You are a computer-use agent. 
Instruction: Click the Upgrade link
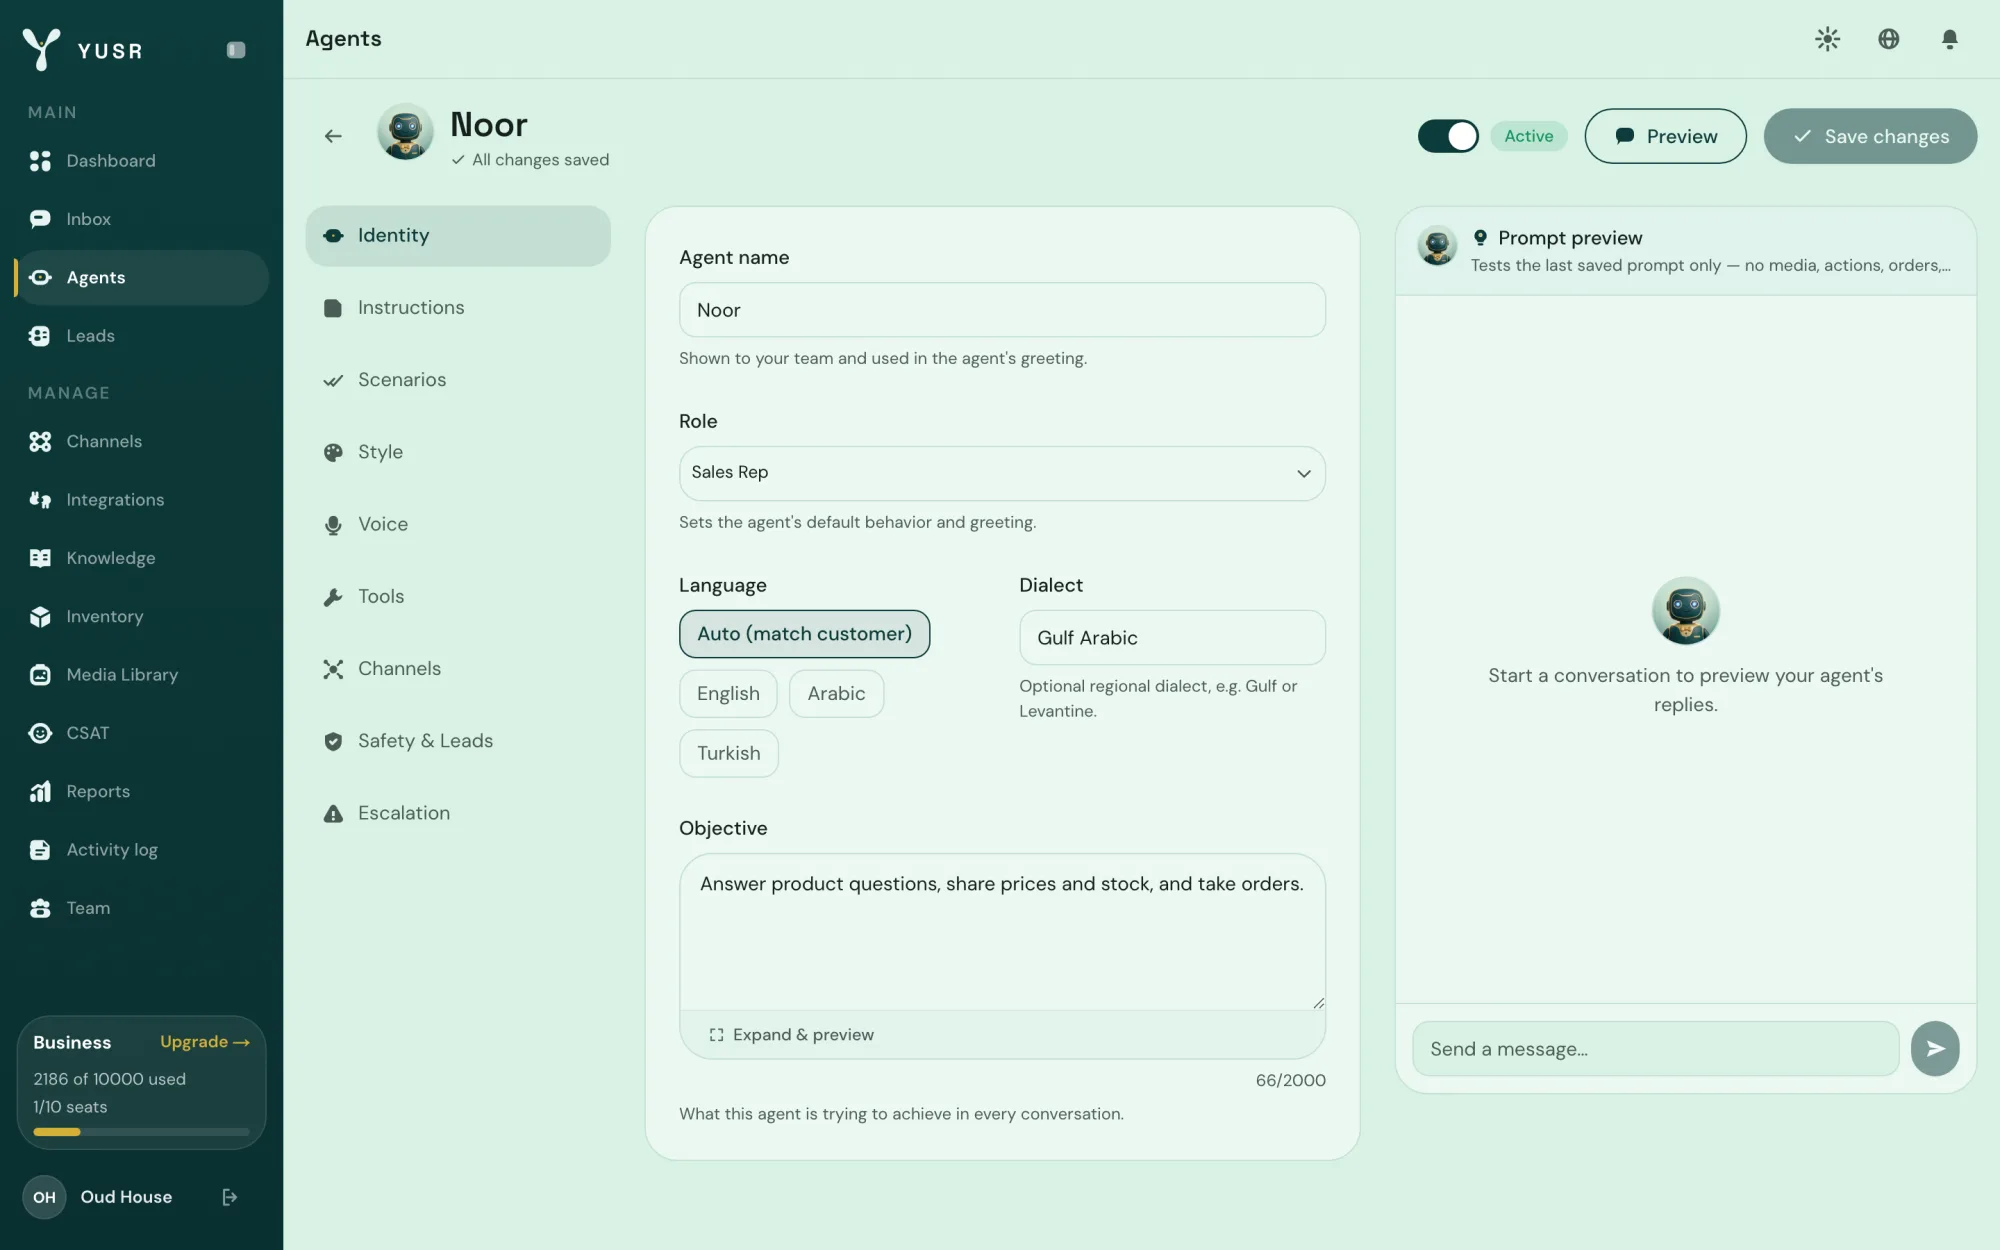point(205,1042)
